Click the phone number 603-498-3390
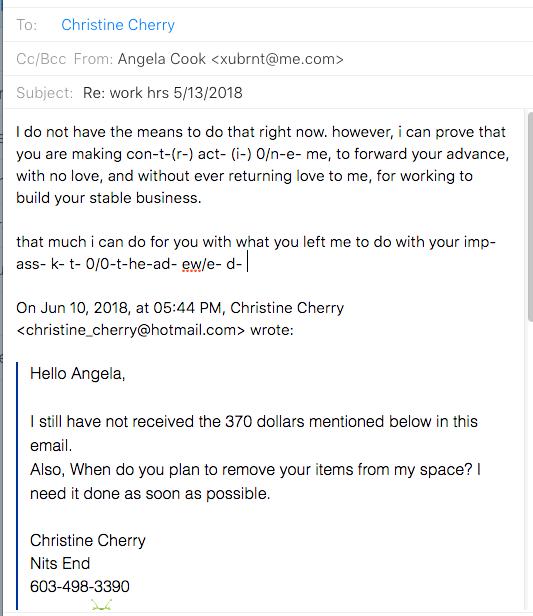The height and width of the screenshot is (616, 533). [x=80, y=587]
